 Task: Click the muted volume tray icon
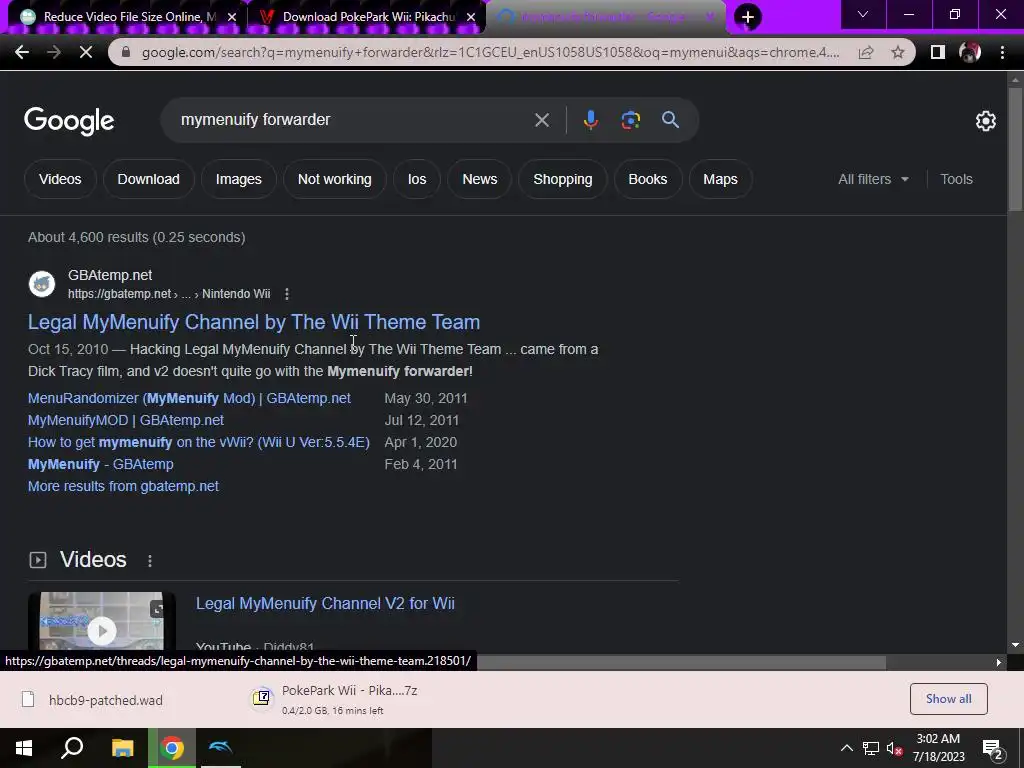point(895,749)
